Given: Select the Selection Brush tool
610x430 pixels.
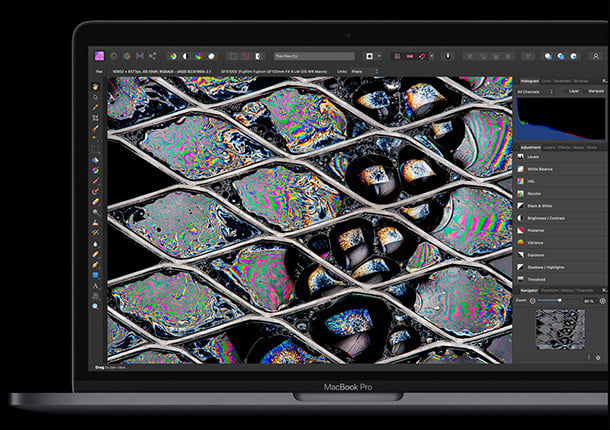Looking at the screenshot, I should coord(96,128).
